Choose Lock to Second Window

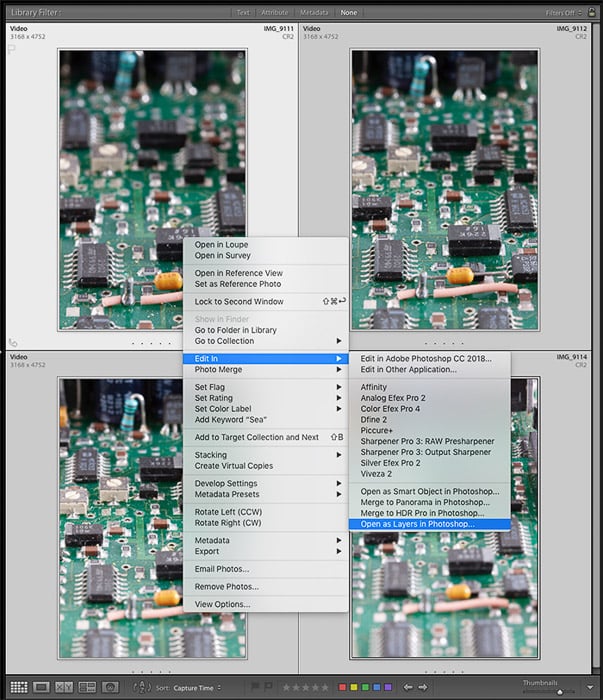(266, 302)
